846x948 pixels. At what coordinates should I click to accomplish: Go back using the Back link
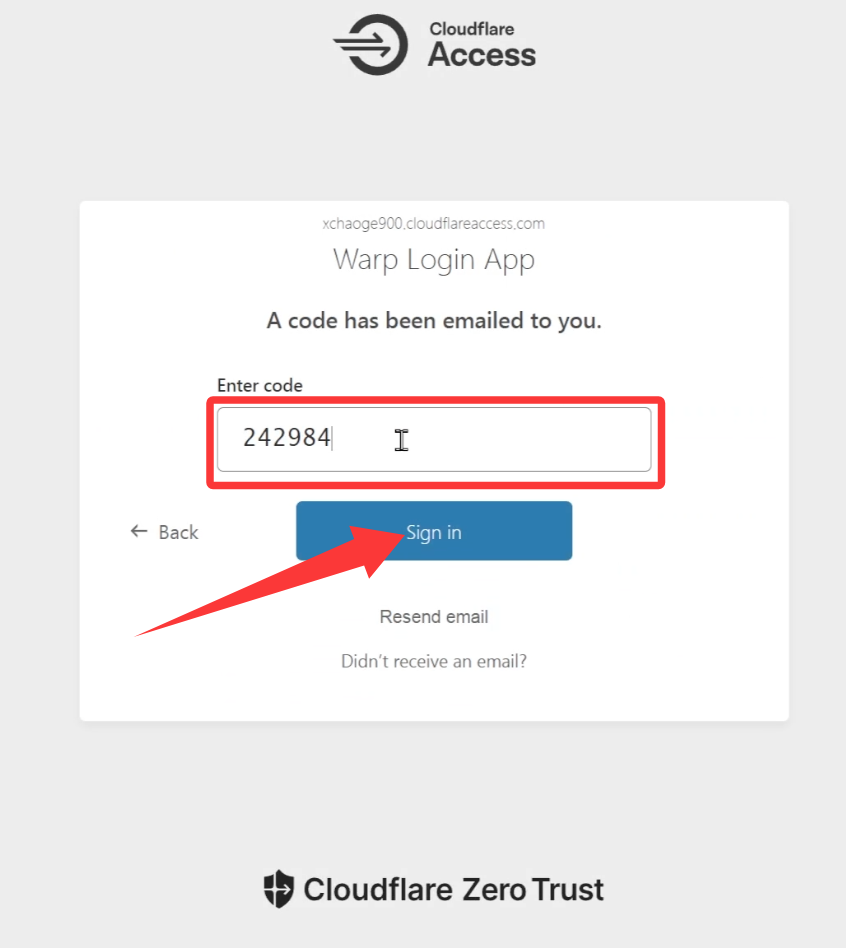pos(178,532)
